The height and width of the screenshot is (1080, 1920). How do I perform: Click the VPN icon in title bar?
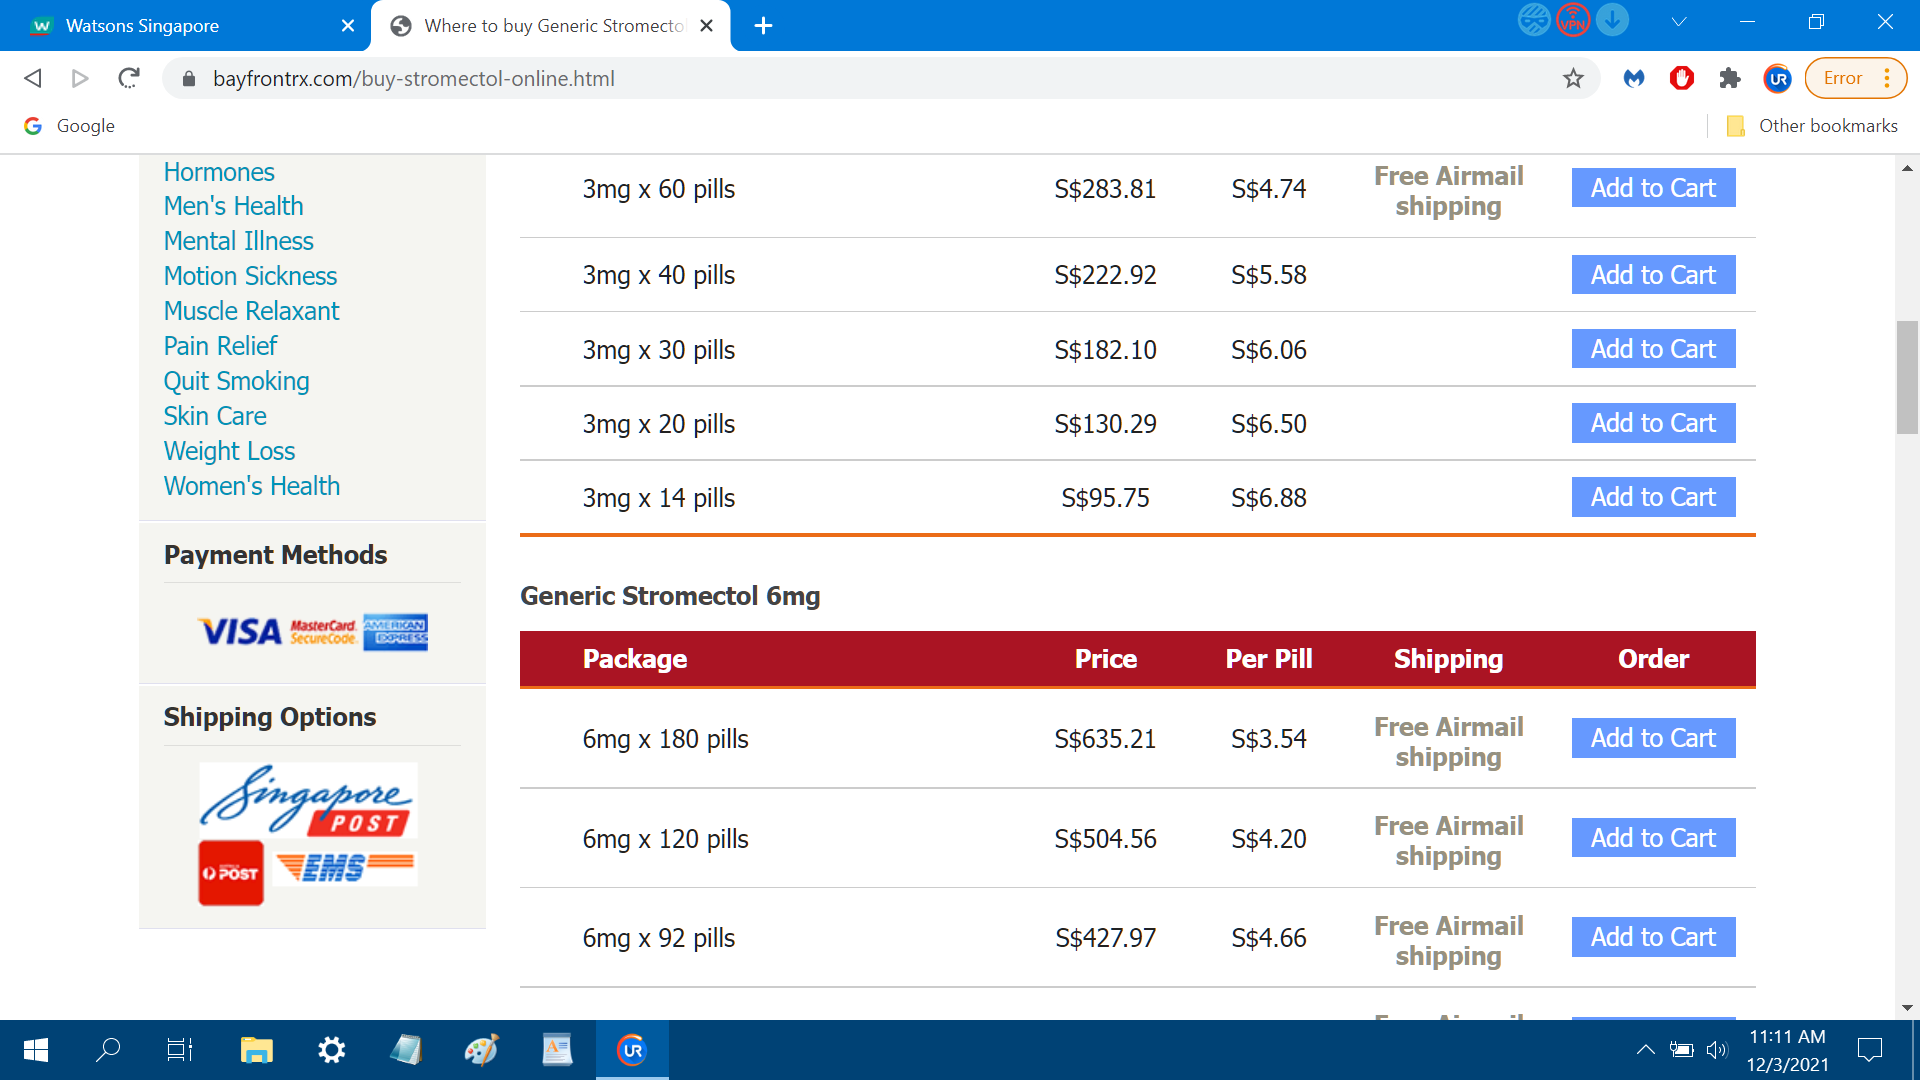coord(1573,20)
